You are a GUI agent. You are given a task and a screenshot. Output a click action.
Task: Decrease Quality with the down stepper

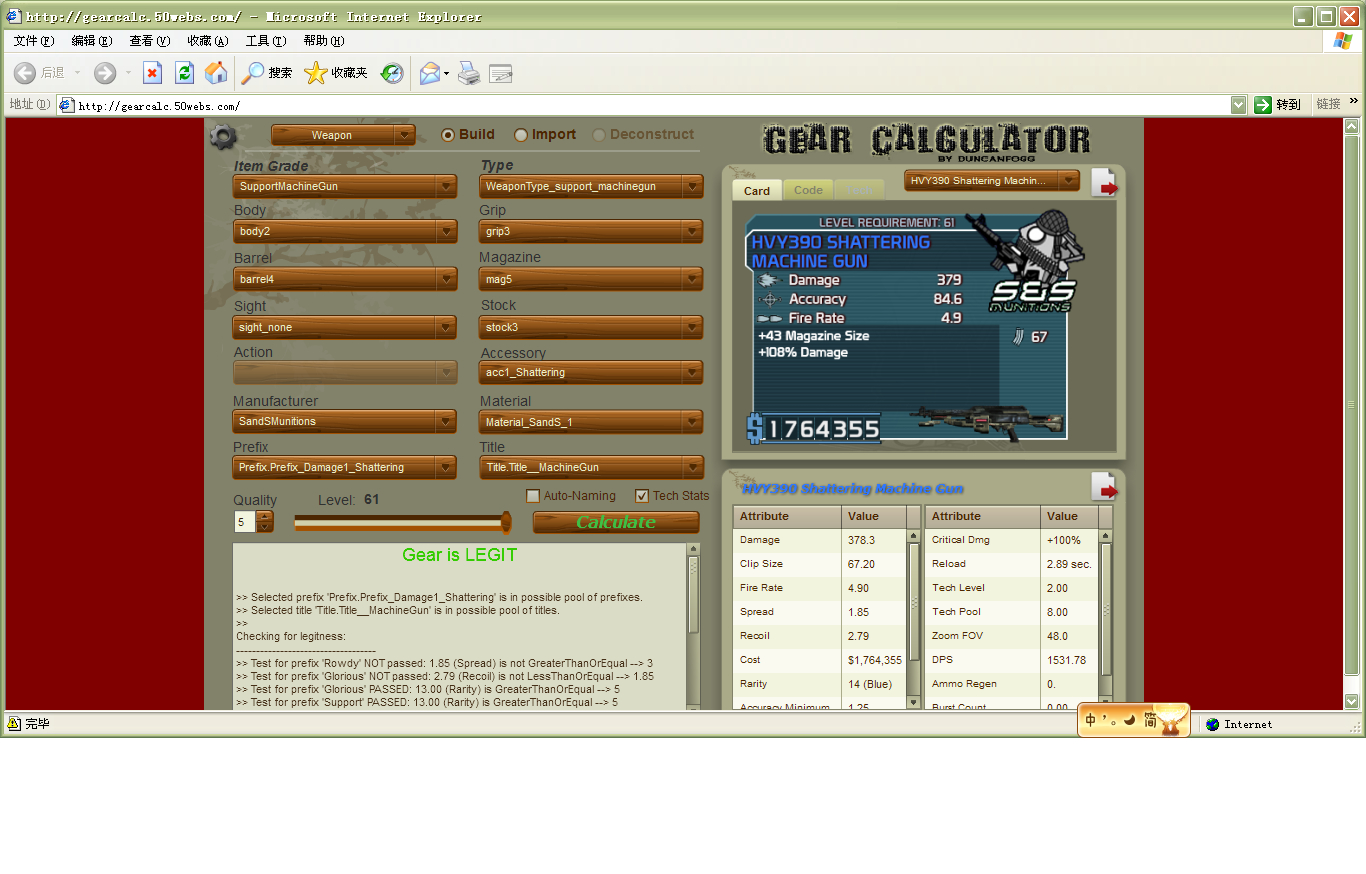tap(265, 527)
